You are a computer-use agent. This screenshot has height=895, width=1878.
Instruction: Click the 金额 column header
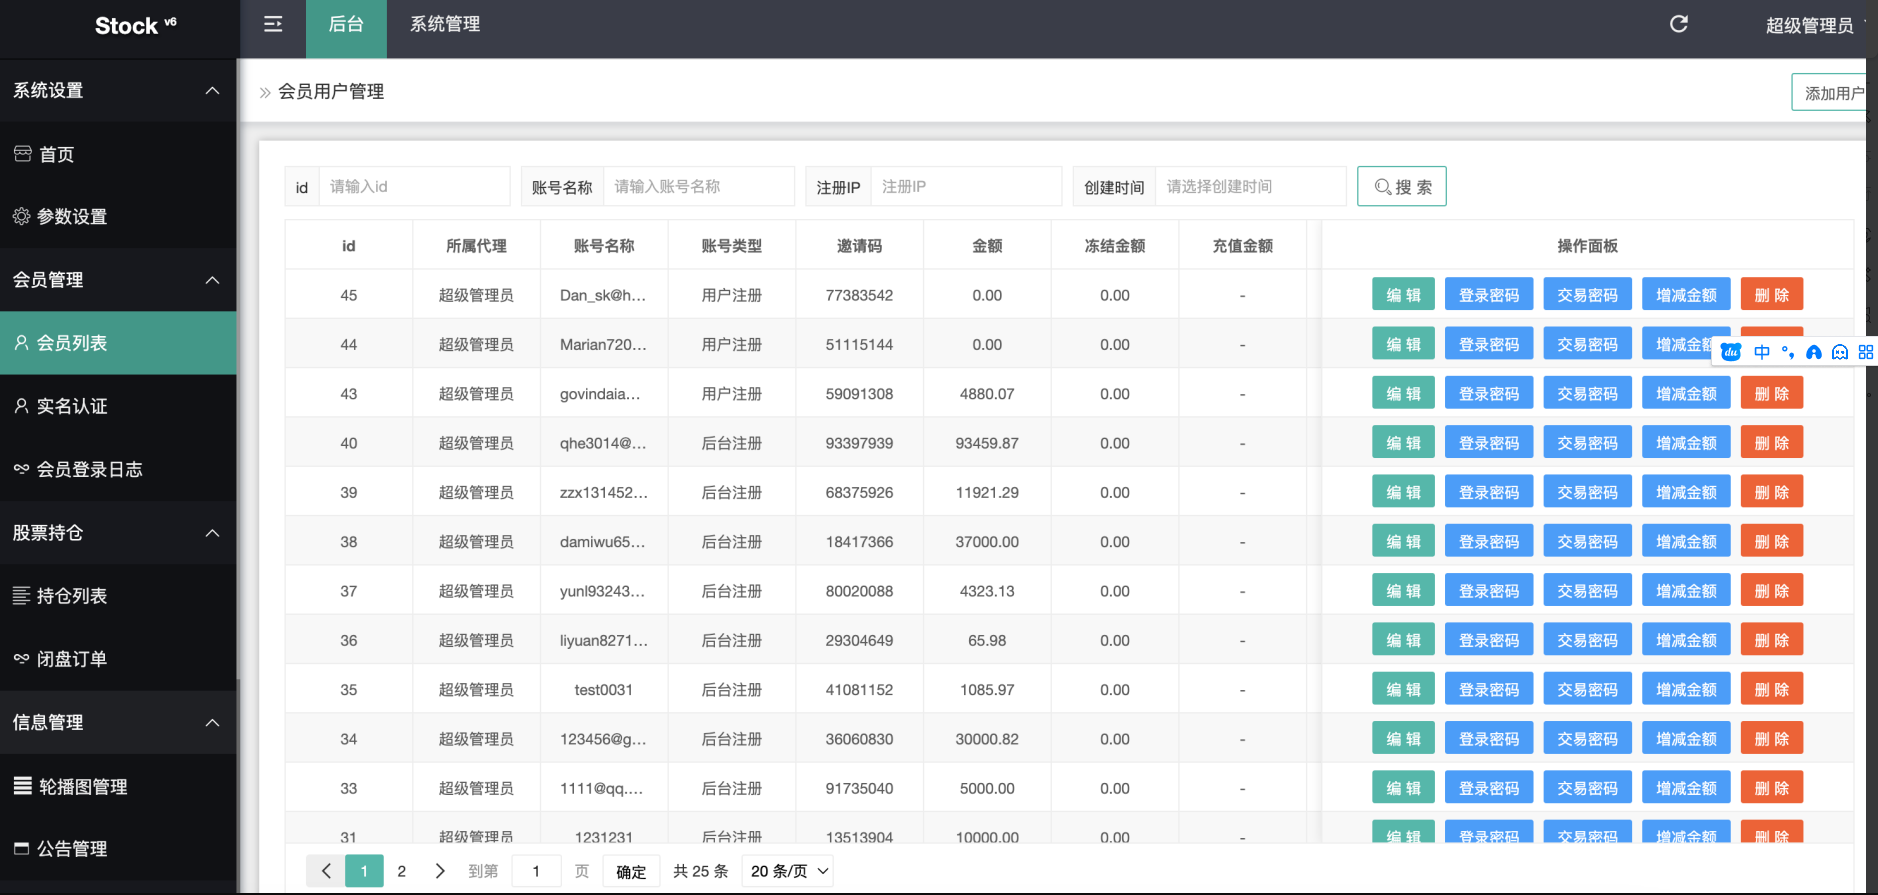coord(987,246)
